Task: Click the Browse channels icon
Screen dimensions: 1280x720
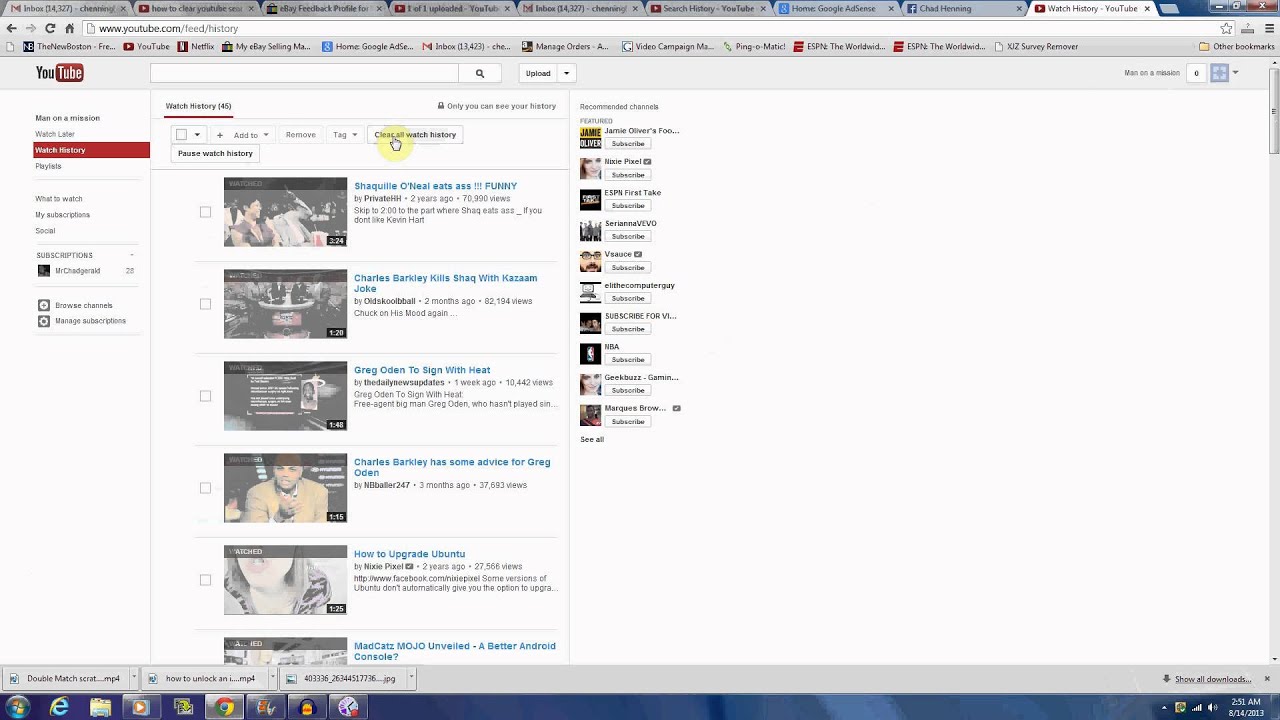Action: (x=43, y=305)
